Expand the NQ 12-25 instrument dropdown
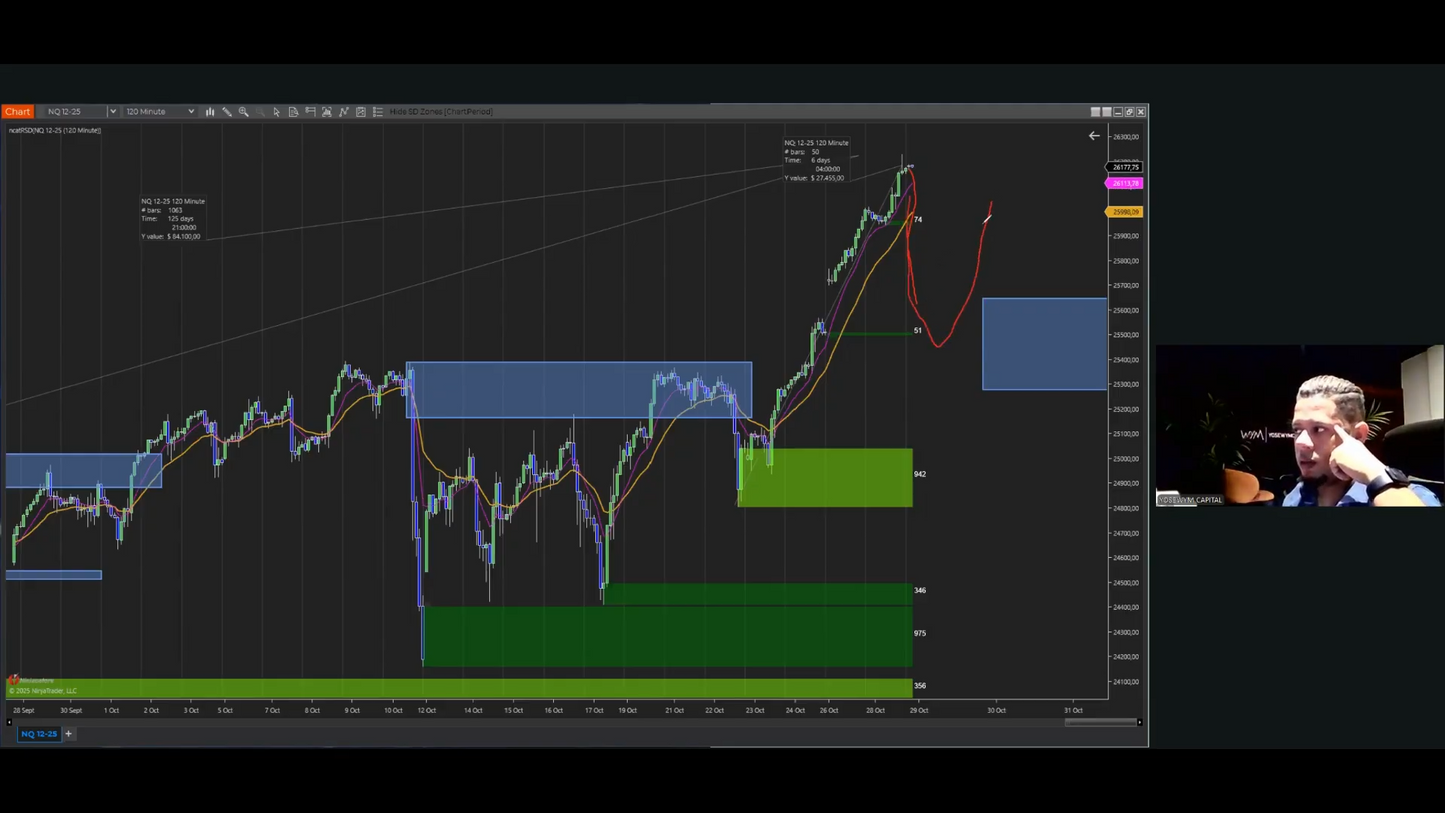This screenshot has height=813, width=1445. pos(113,112)
